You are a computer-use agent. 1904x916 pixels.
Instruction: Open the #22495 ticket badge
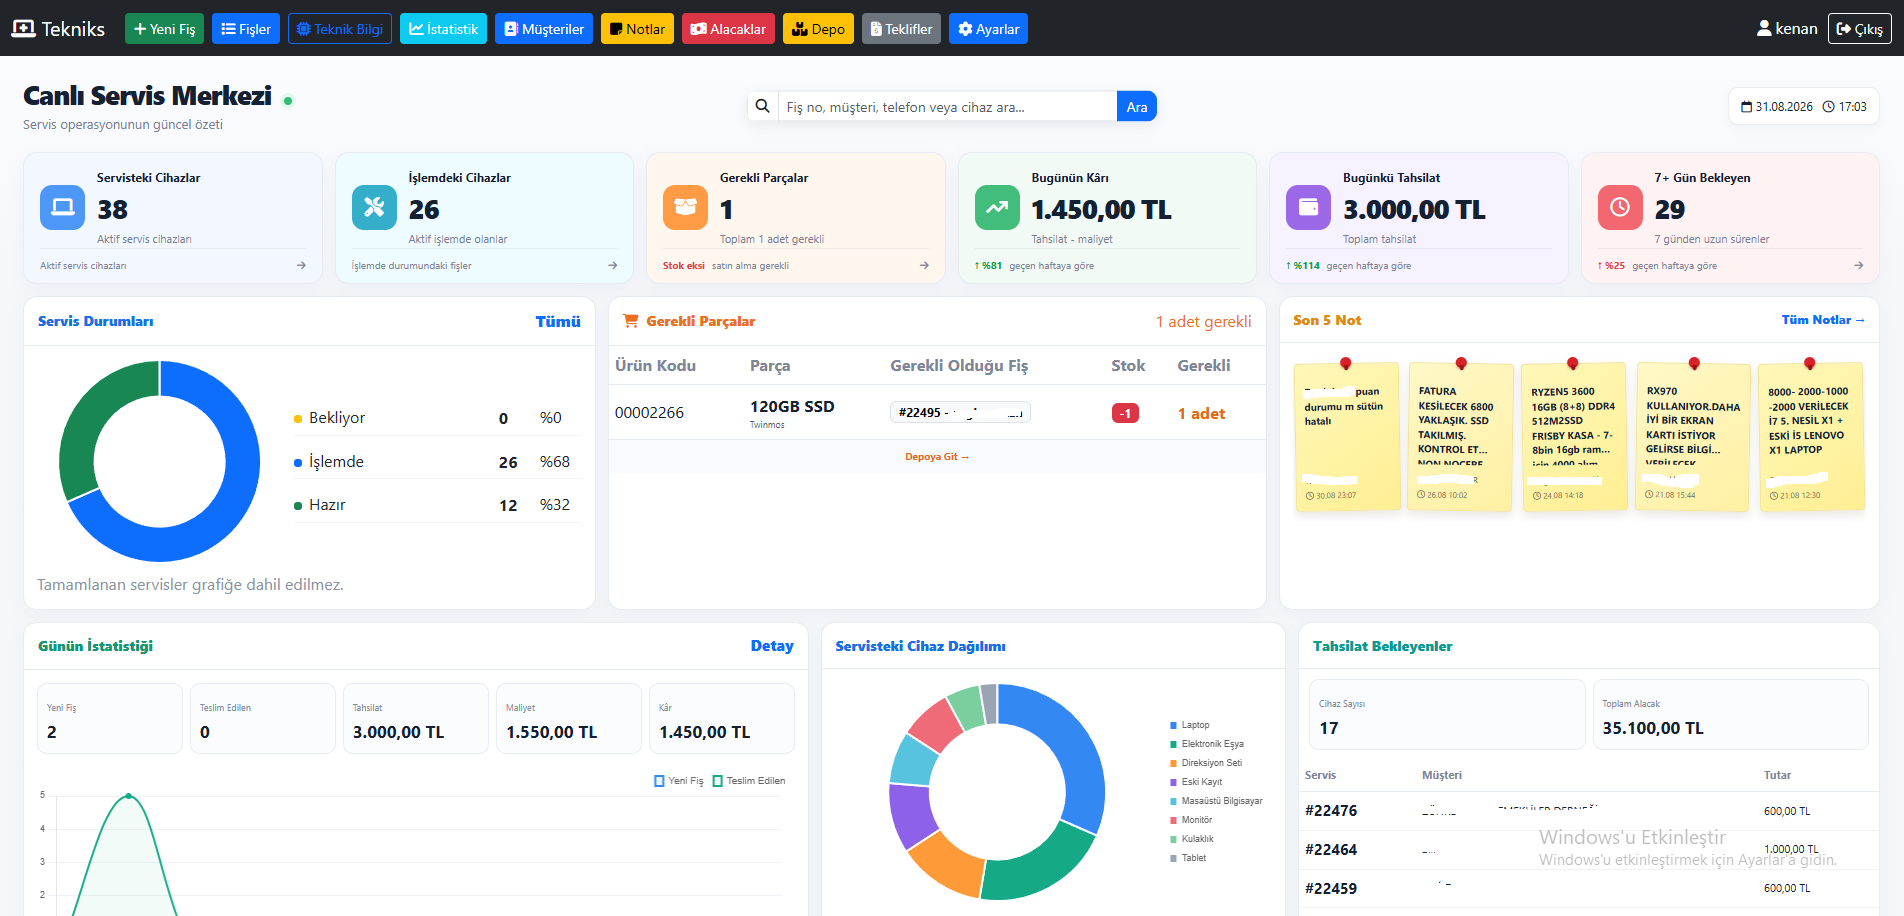(960, 412)
